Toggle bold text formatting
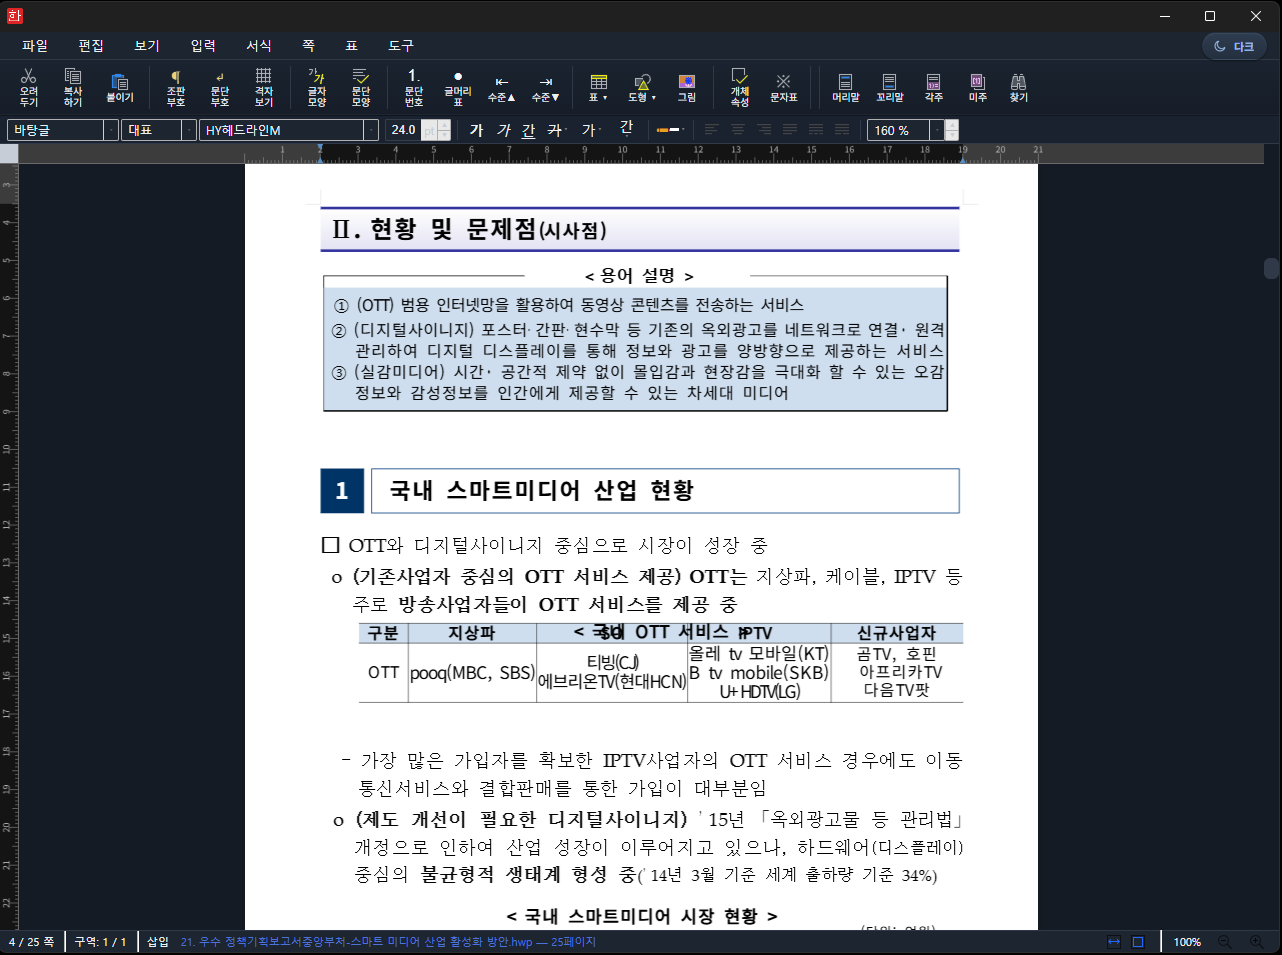 point(477,130)
